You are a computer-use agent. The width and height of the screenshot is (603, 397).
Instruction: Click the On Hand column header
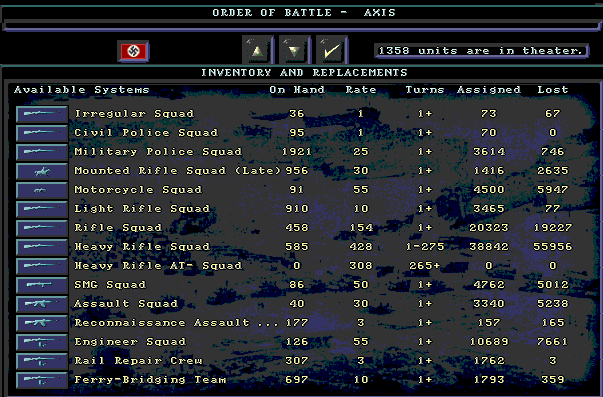(297, 90)
